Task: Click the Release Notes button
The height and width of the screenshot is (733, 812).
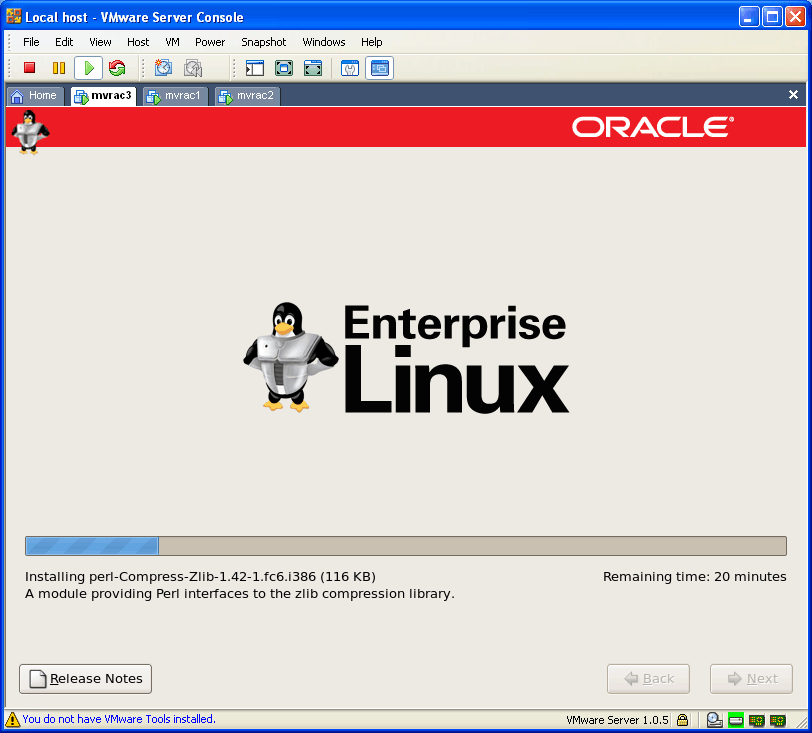Action: (x=86, y=678)
